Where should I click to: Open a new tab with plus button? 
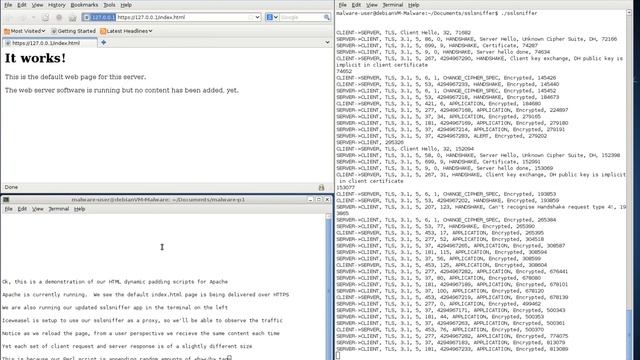(x=103, y=42)
